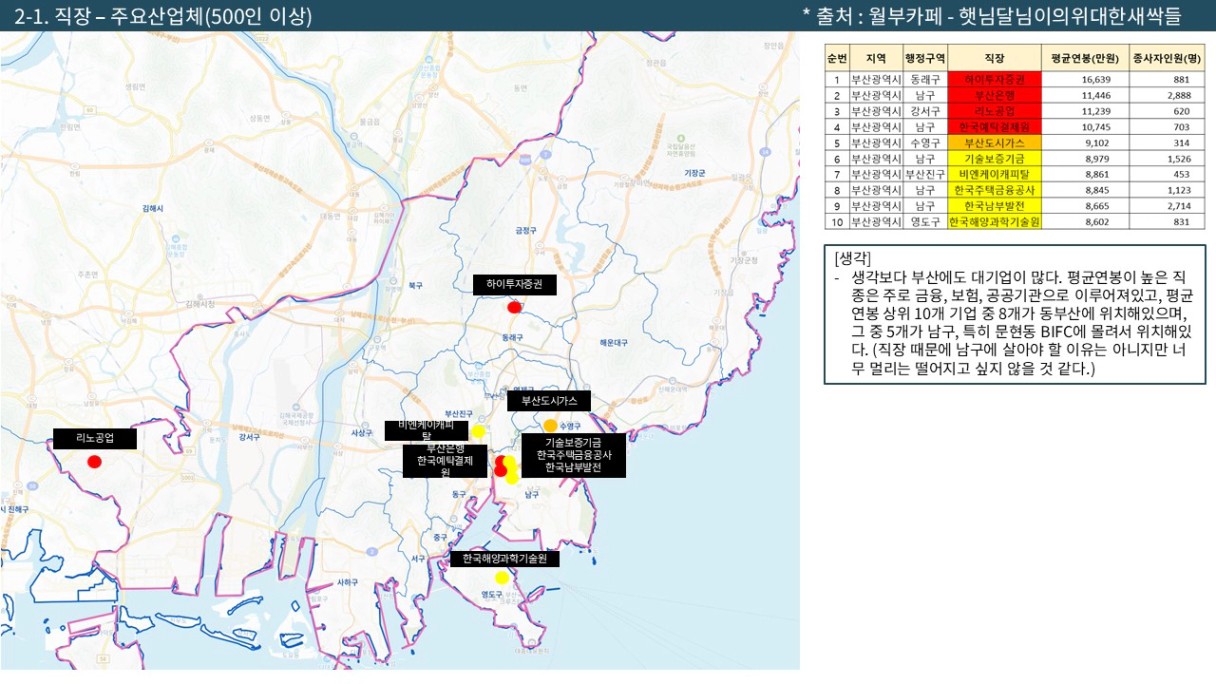1216x684 pixels.
Task: Click the 금정구 label on the map
Action: click(x=526, y=229)
